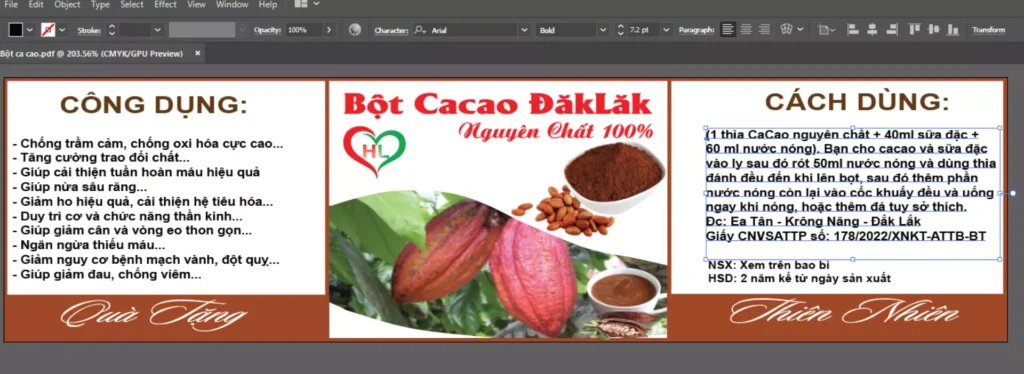
Task: Click the CÔNG DỤNG: heading text
Action: tap(154, 106)
